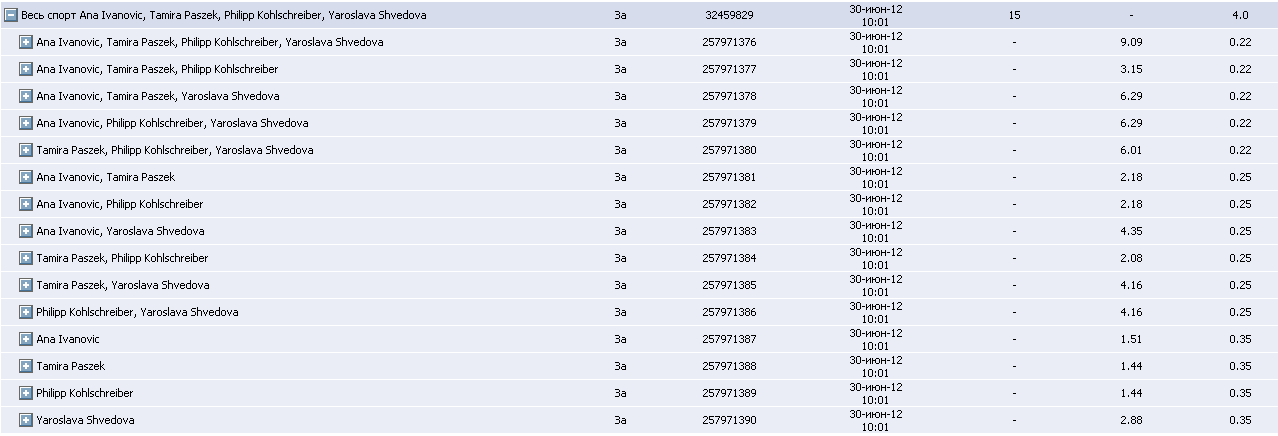Expand the four-player Ivanovic, Paszek, Kohlschreiber, Shvedova sub-row
This screenshot has width=1278, height=436.
click(x=26, y=43)
